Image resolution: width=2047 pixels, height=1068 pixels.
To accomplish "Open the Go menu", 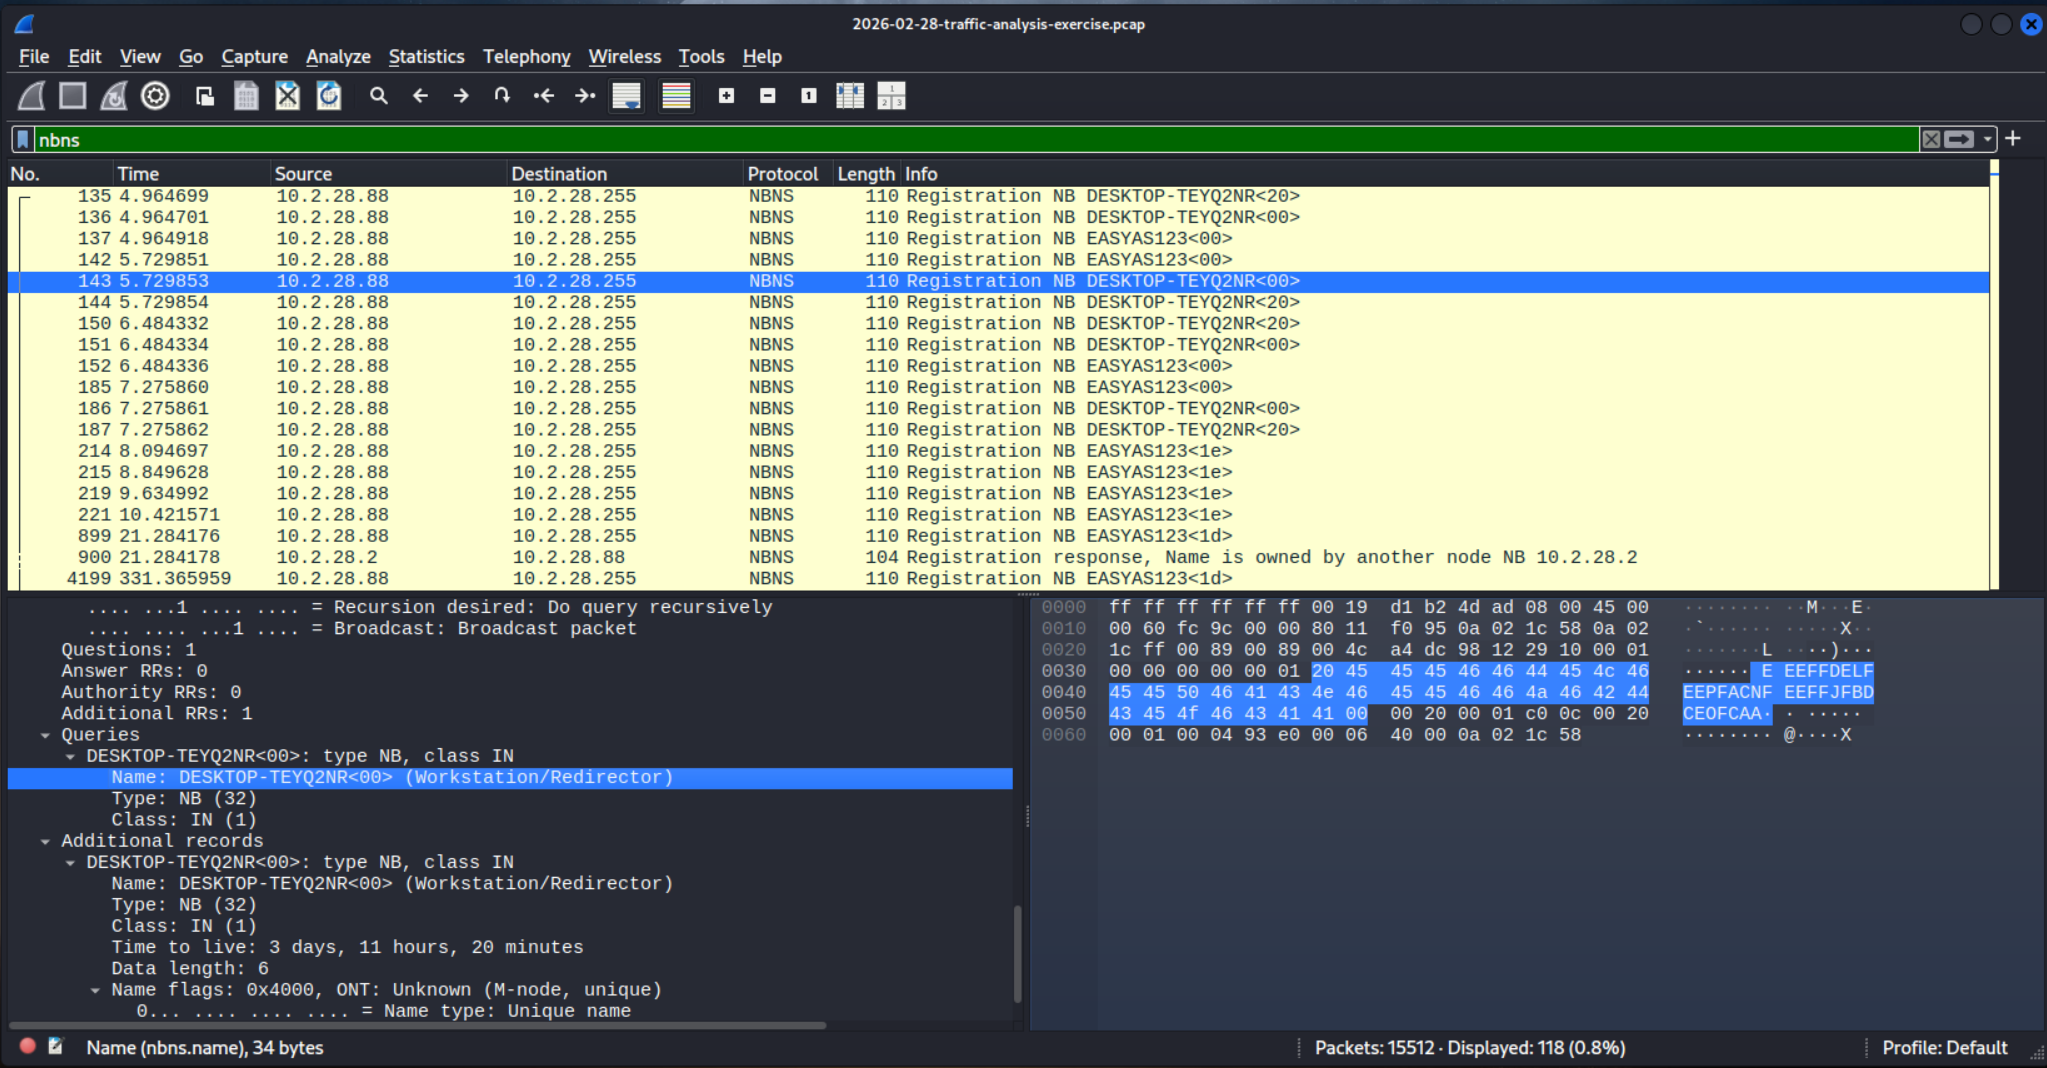I will (x=191, y=57).
